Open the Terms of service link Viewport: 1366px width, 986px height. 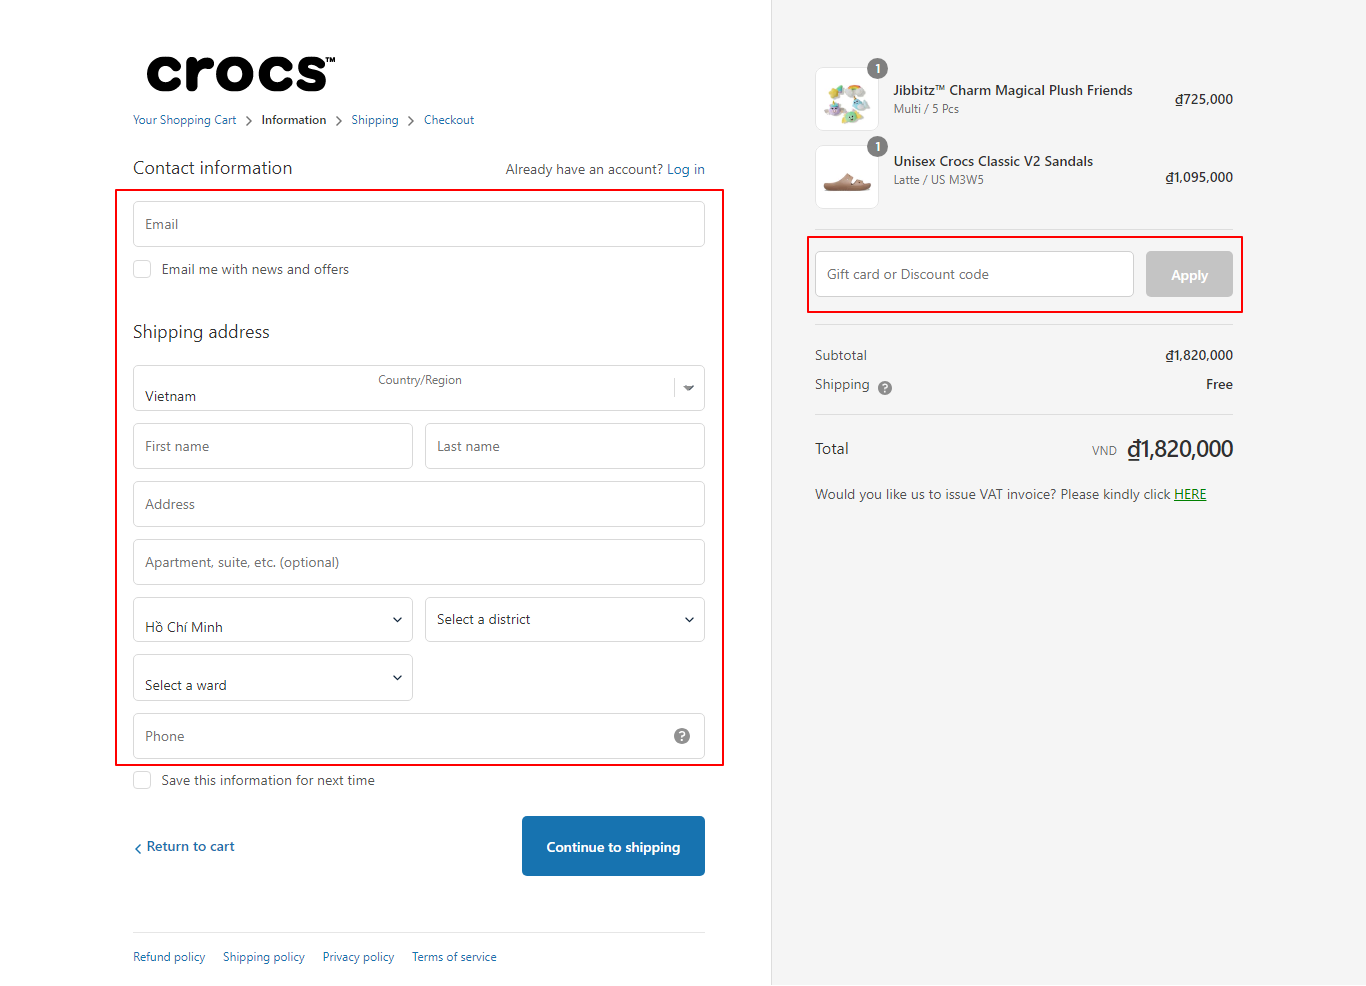[x=454, y=957]
